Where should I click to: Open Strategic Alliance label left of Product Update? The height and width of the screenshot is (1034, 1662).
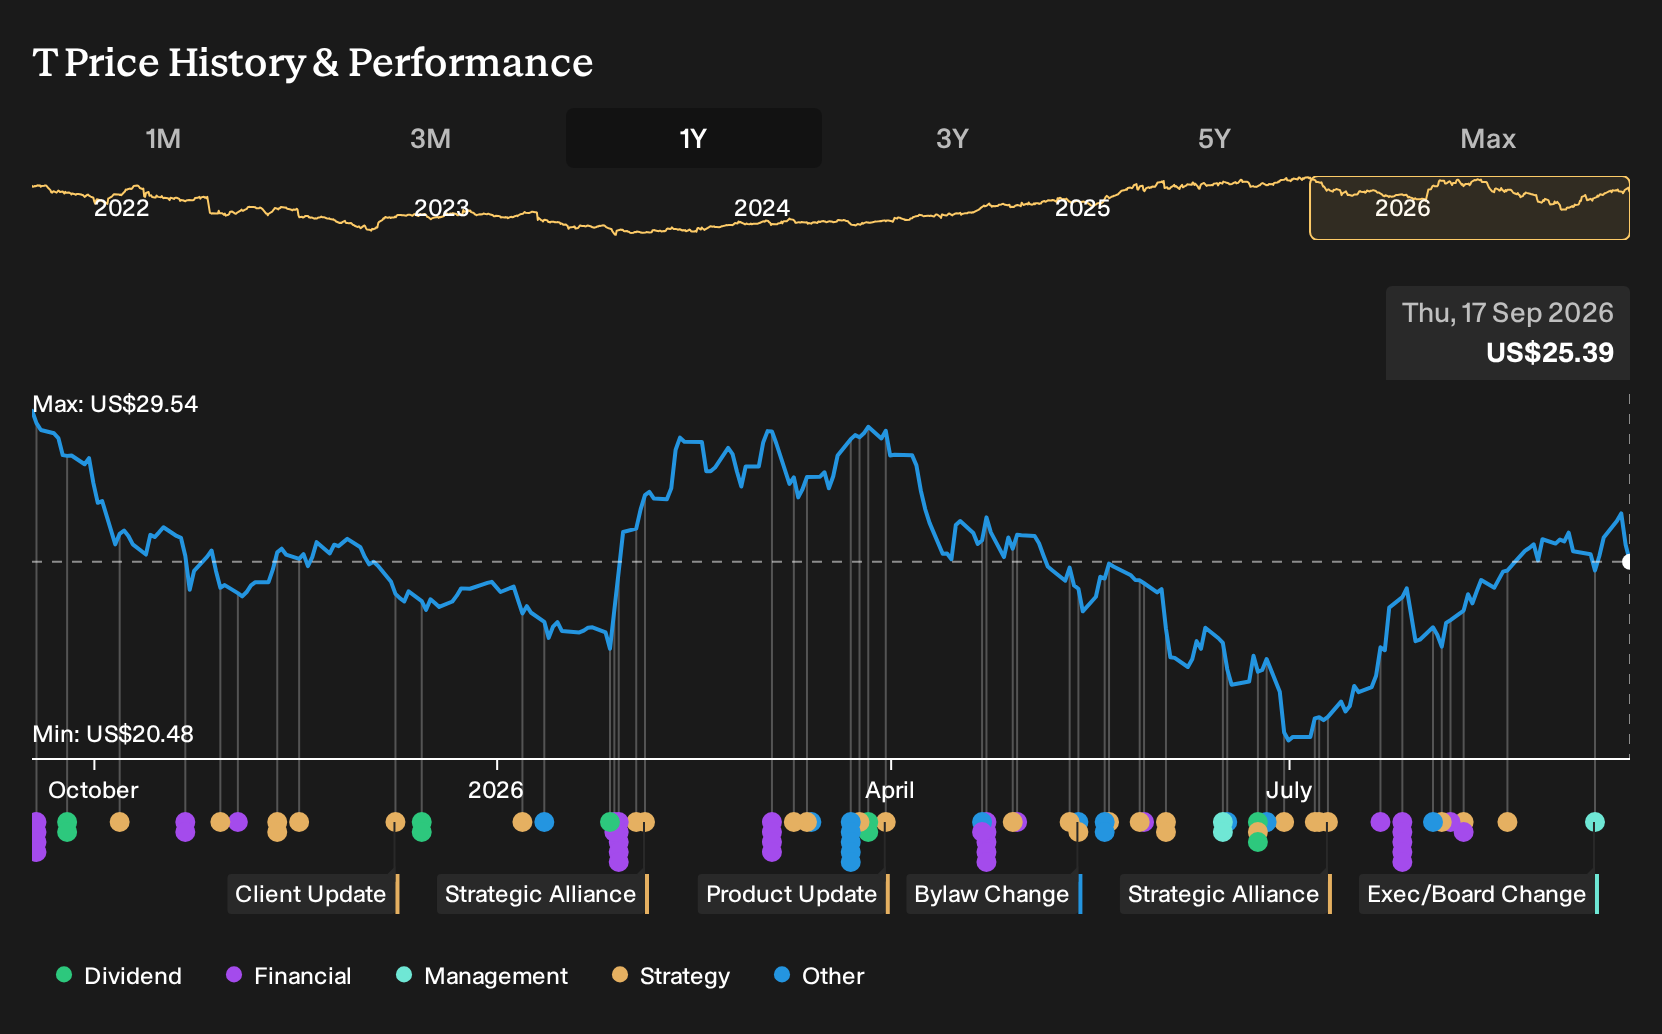tap(541, 894)
